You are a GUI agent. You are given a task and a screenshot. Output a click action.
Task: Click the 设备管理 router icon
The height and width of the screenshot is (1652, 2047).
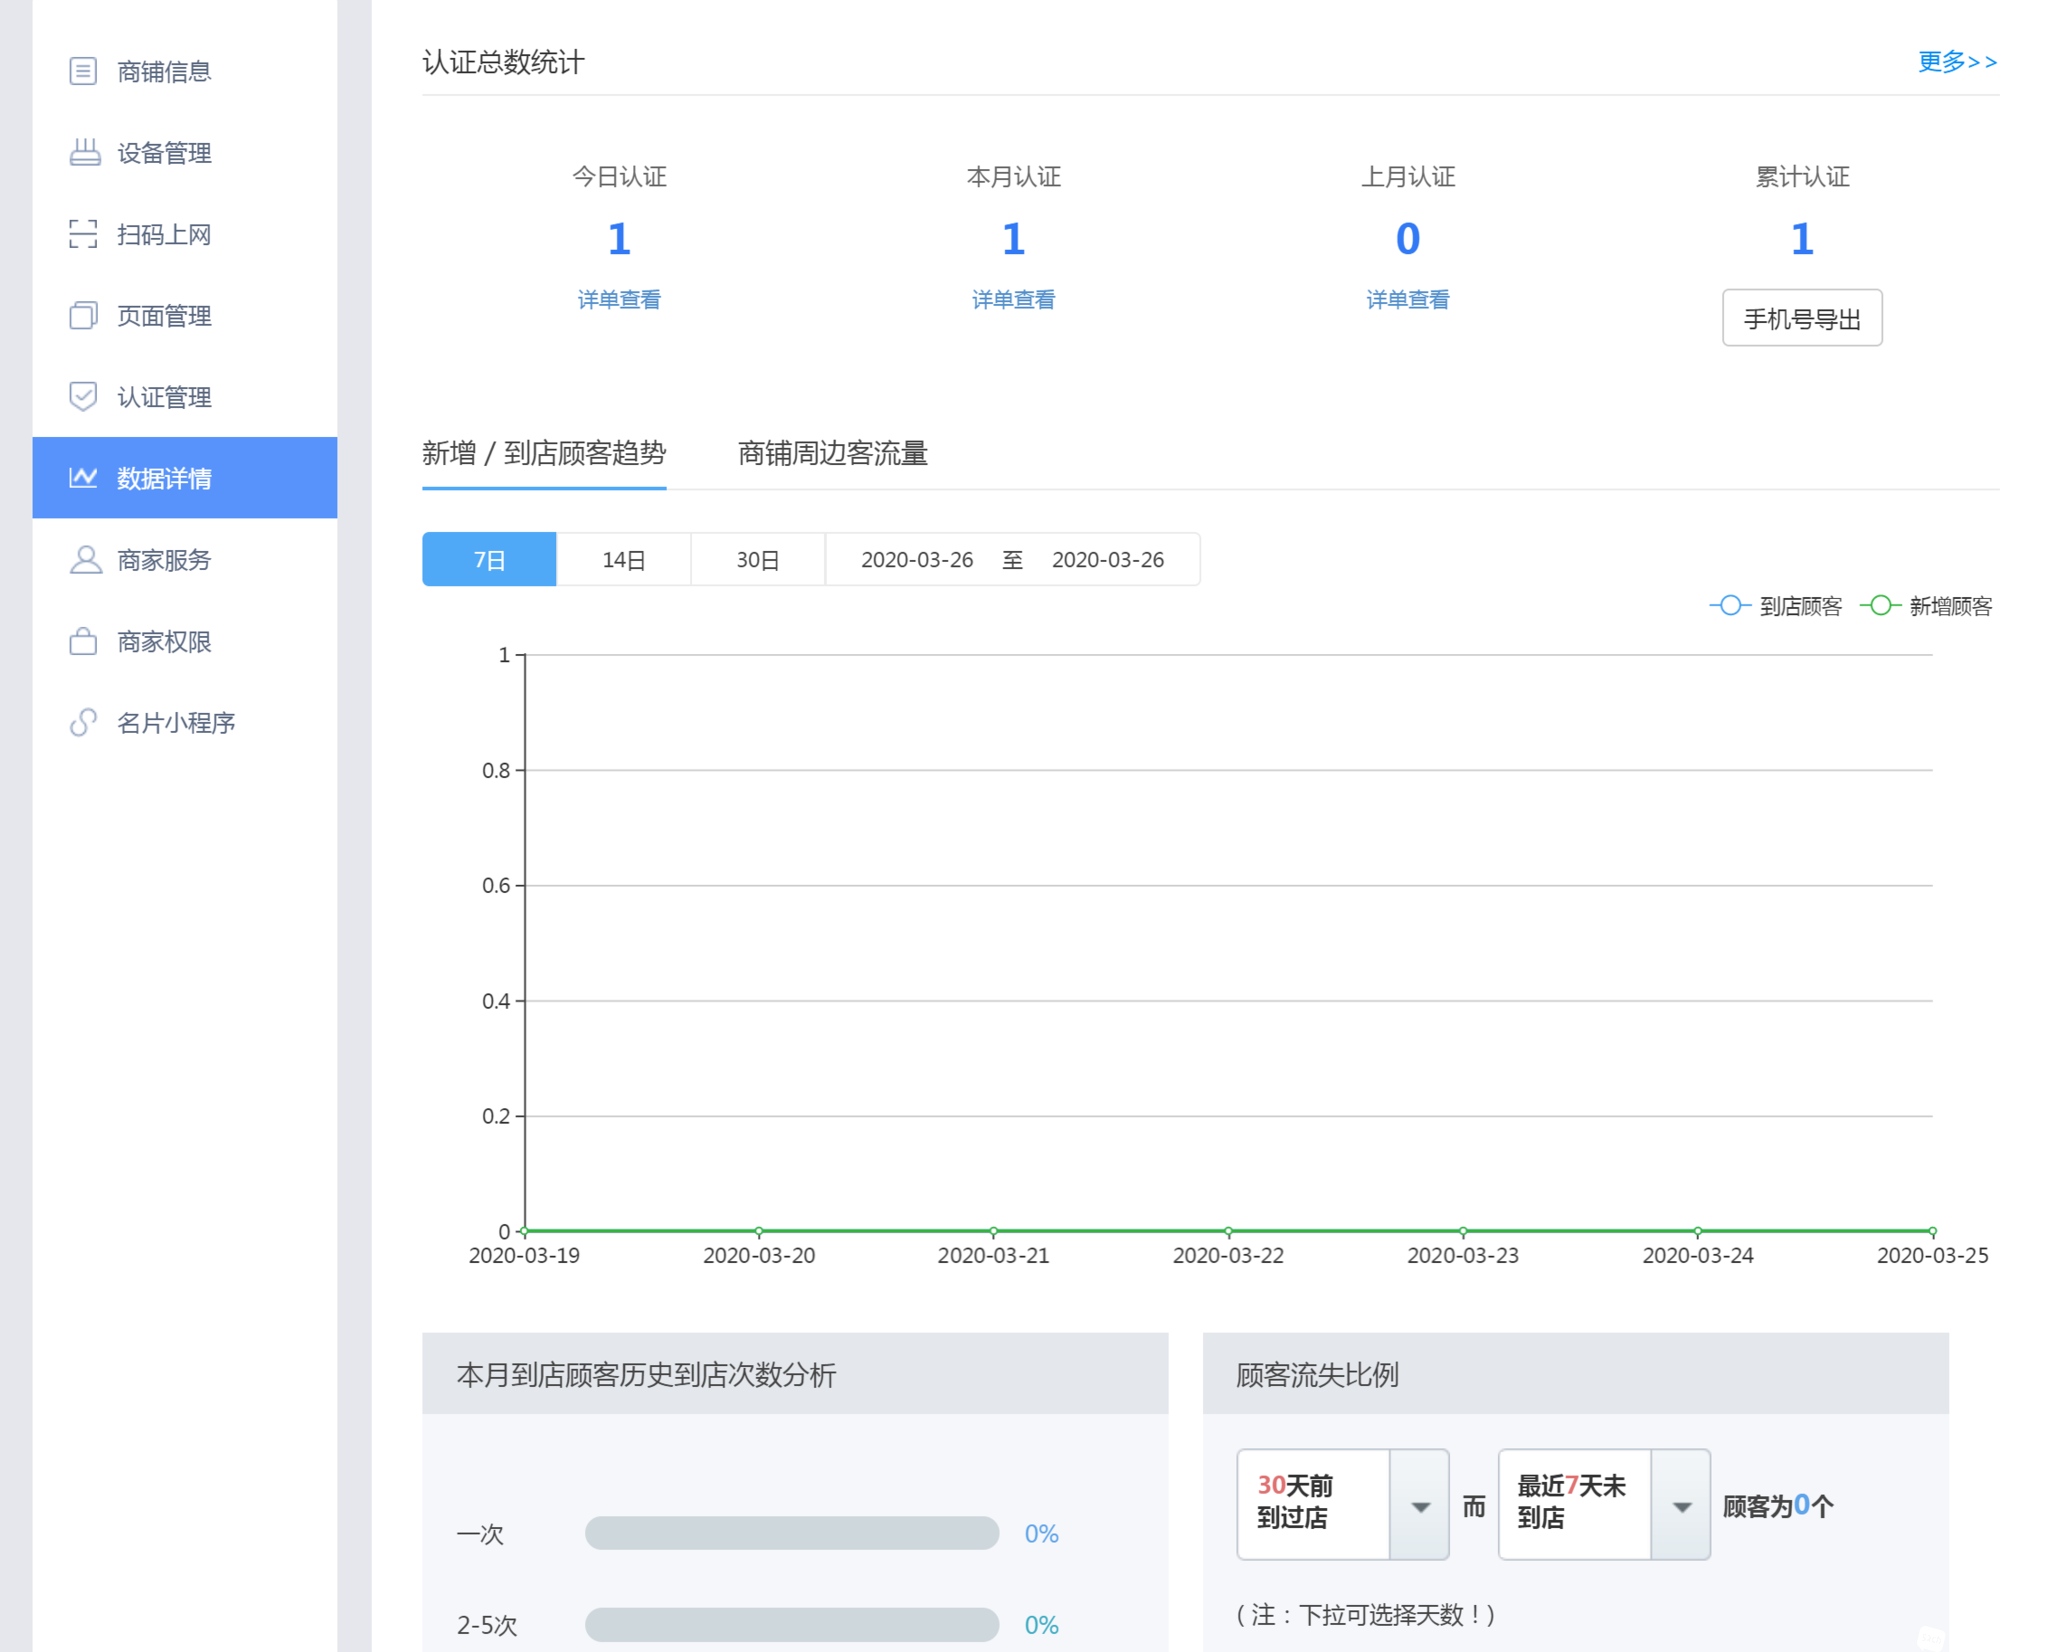tap(84, 152)
